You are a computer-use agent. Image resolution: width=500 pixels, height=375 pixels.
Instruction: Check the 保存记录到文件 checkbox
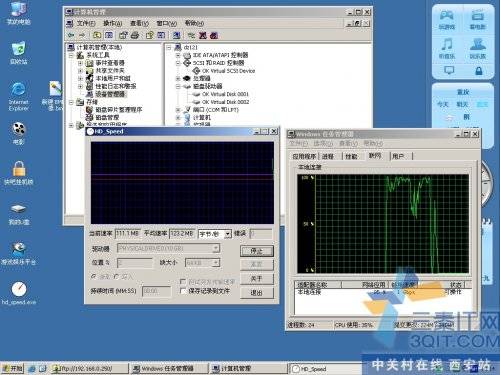[x=183, y=291]
